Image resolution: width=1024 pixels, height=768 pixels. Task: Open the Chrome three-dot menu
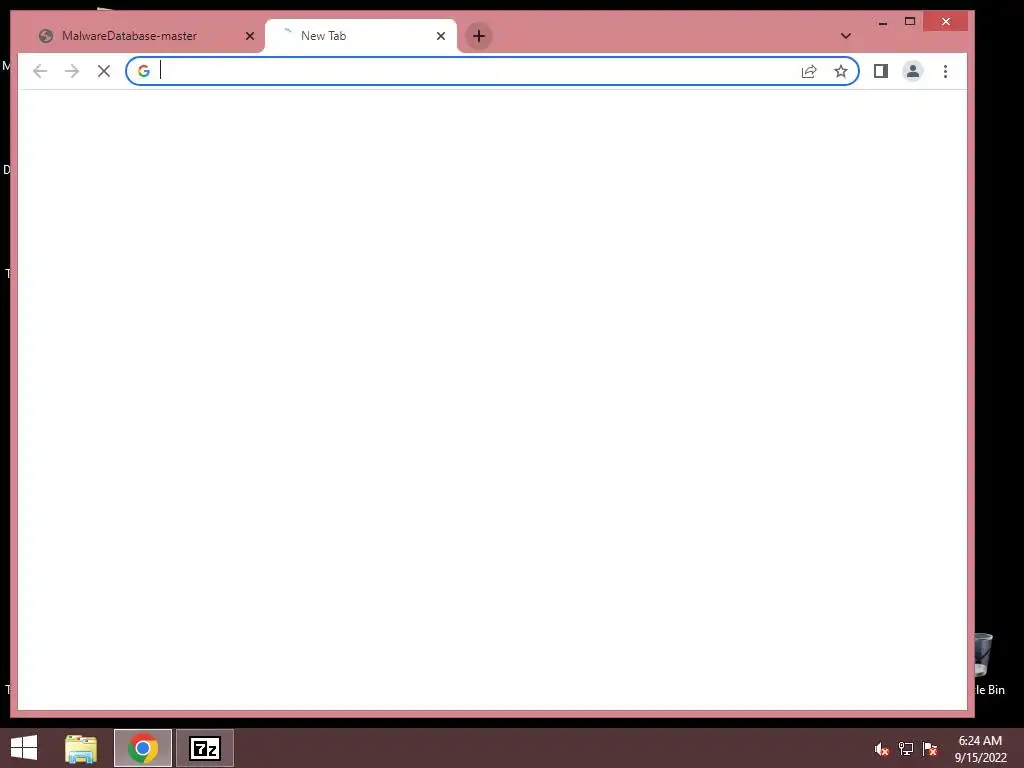click(945, 71)
